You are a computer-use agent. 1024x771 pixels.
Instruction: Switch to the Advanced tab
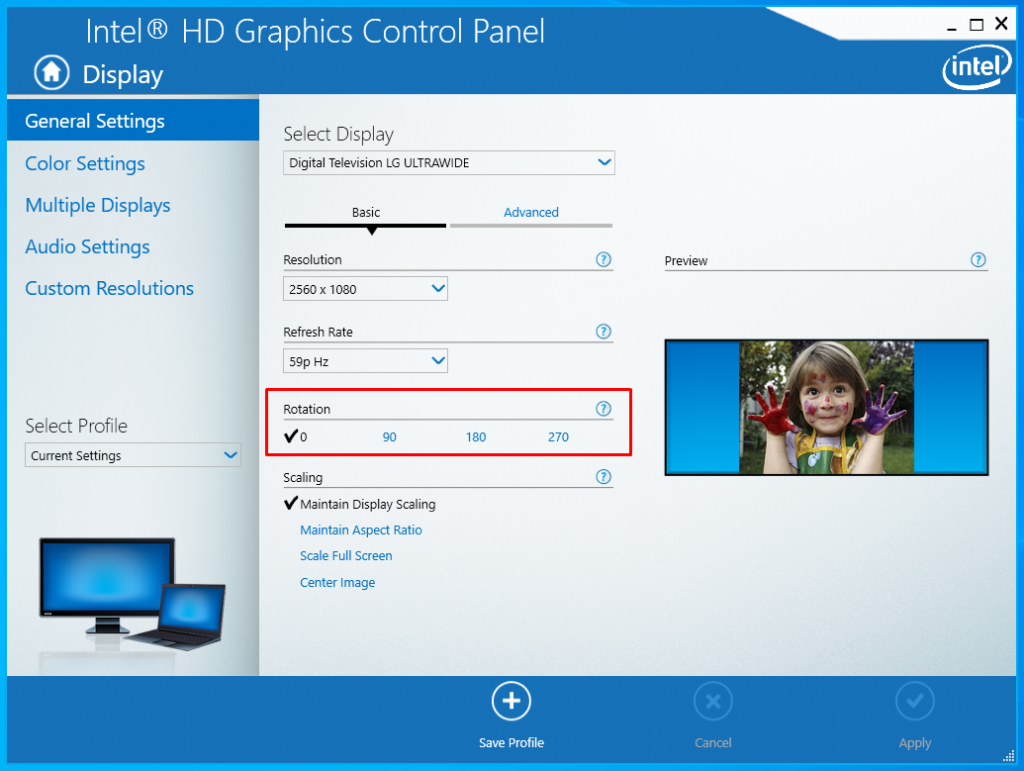(x=531, y=213)
